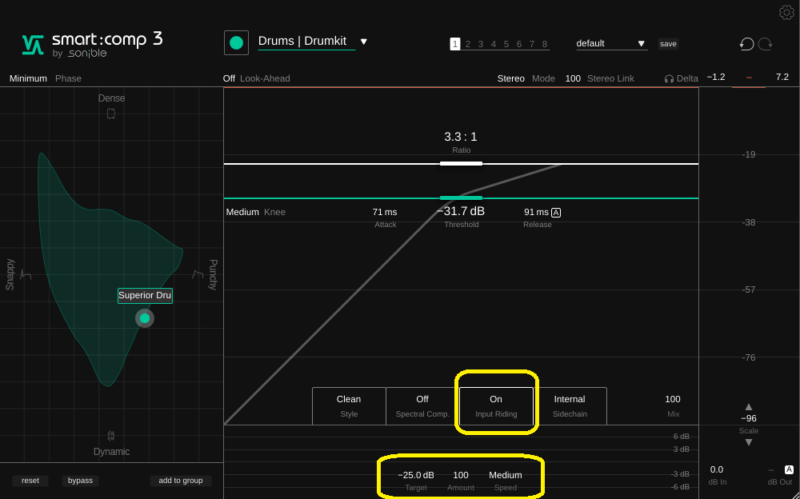The height and width of the screenshot is (499, 800).
Task: Click the Ratio slider handle
Action: tap(461, 163)
